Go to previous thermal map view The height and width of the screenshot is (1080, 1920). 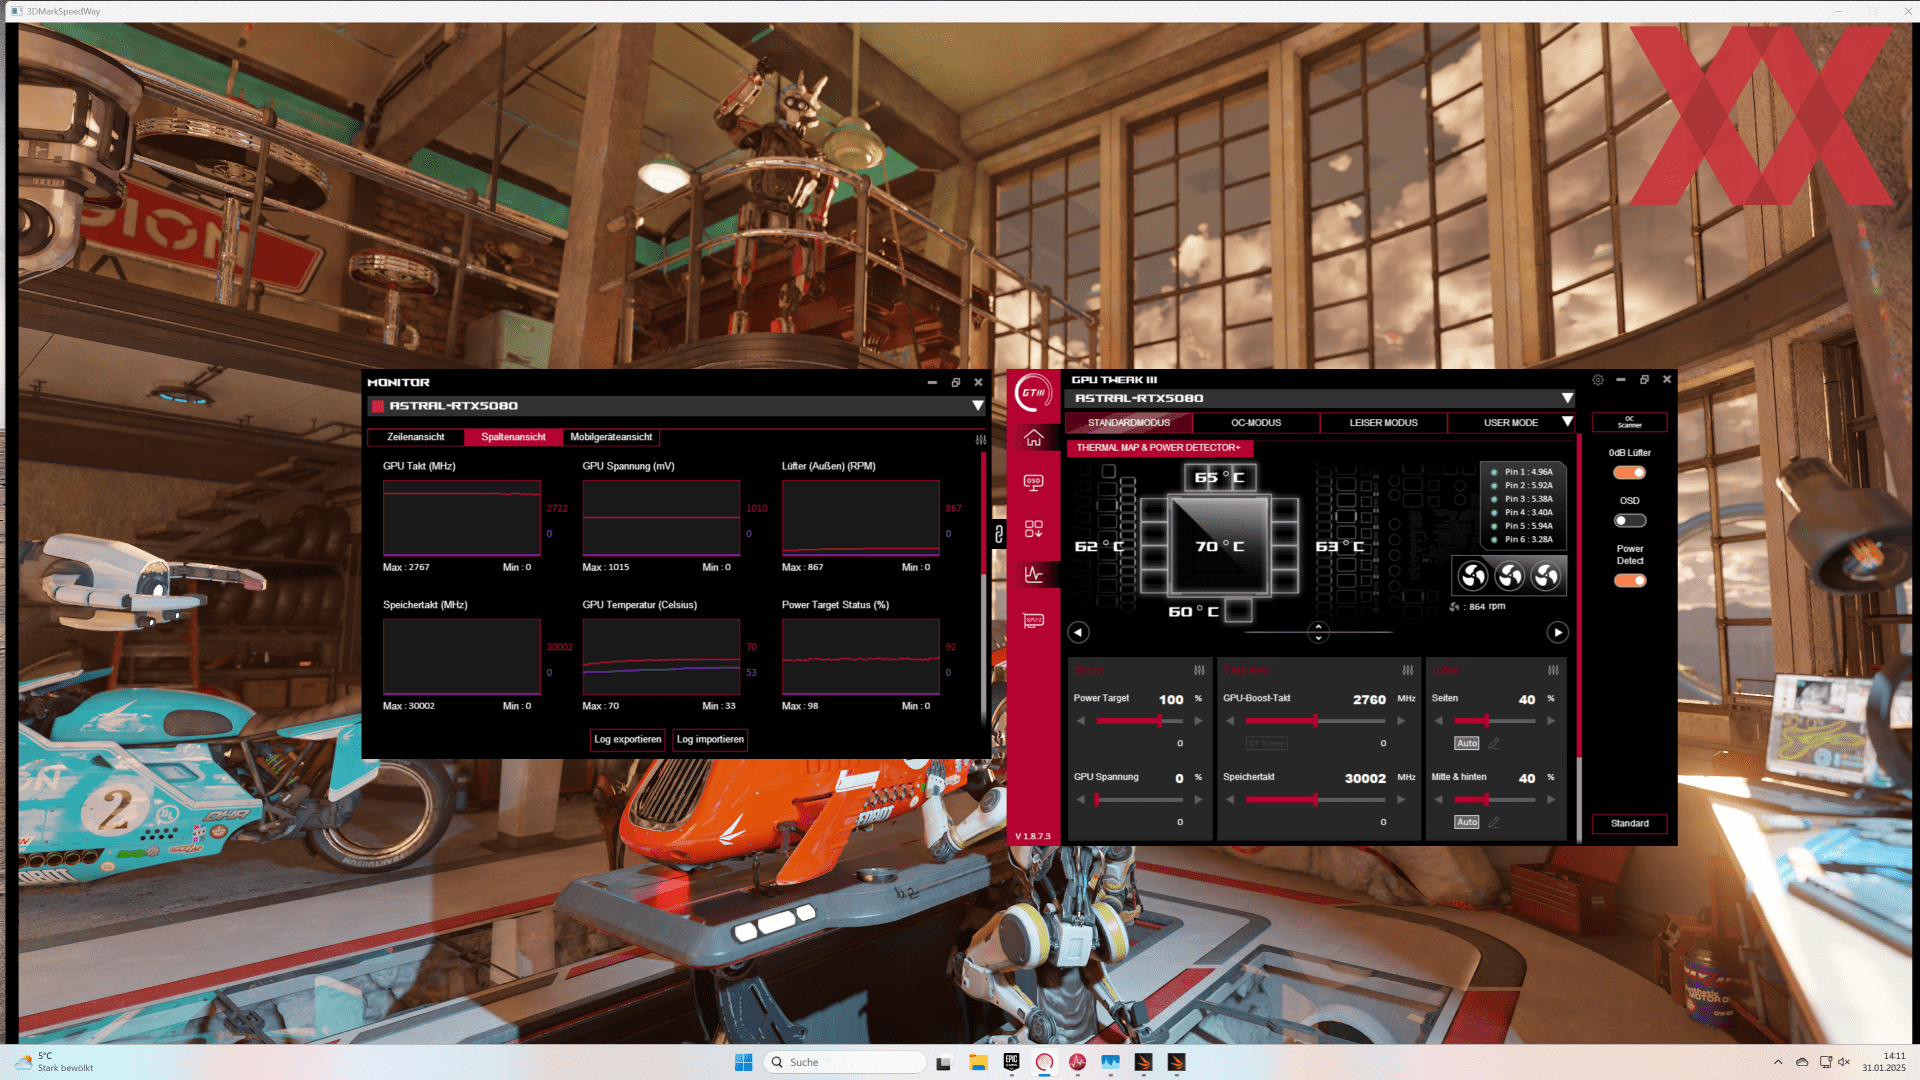click(1078, 632)
